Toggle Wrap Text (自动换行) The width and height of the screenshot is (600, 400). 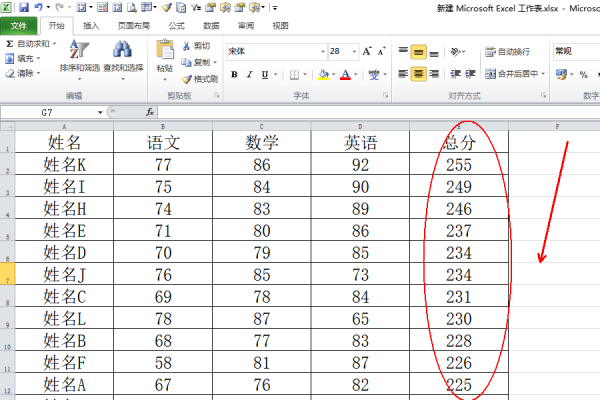click(507, 51)
